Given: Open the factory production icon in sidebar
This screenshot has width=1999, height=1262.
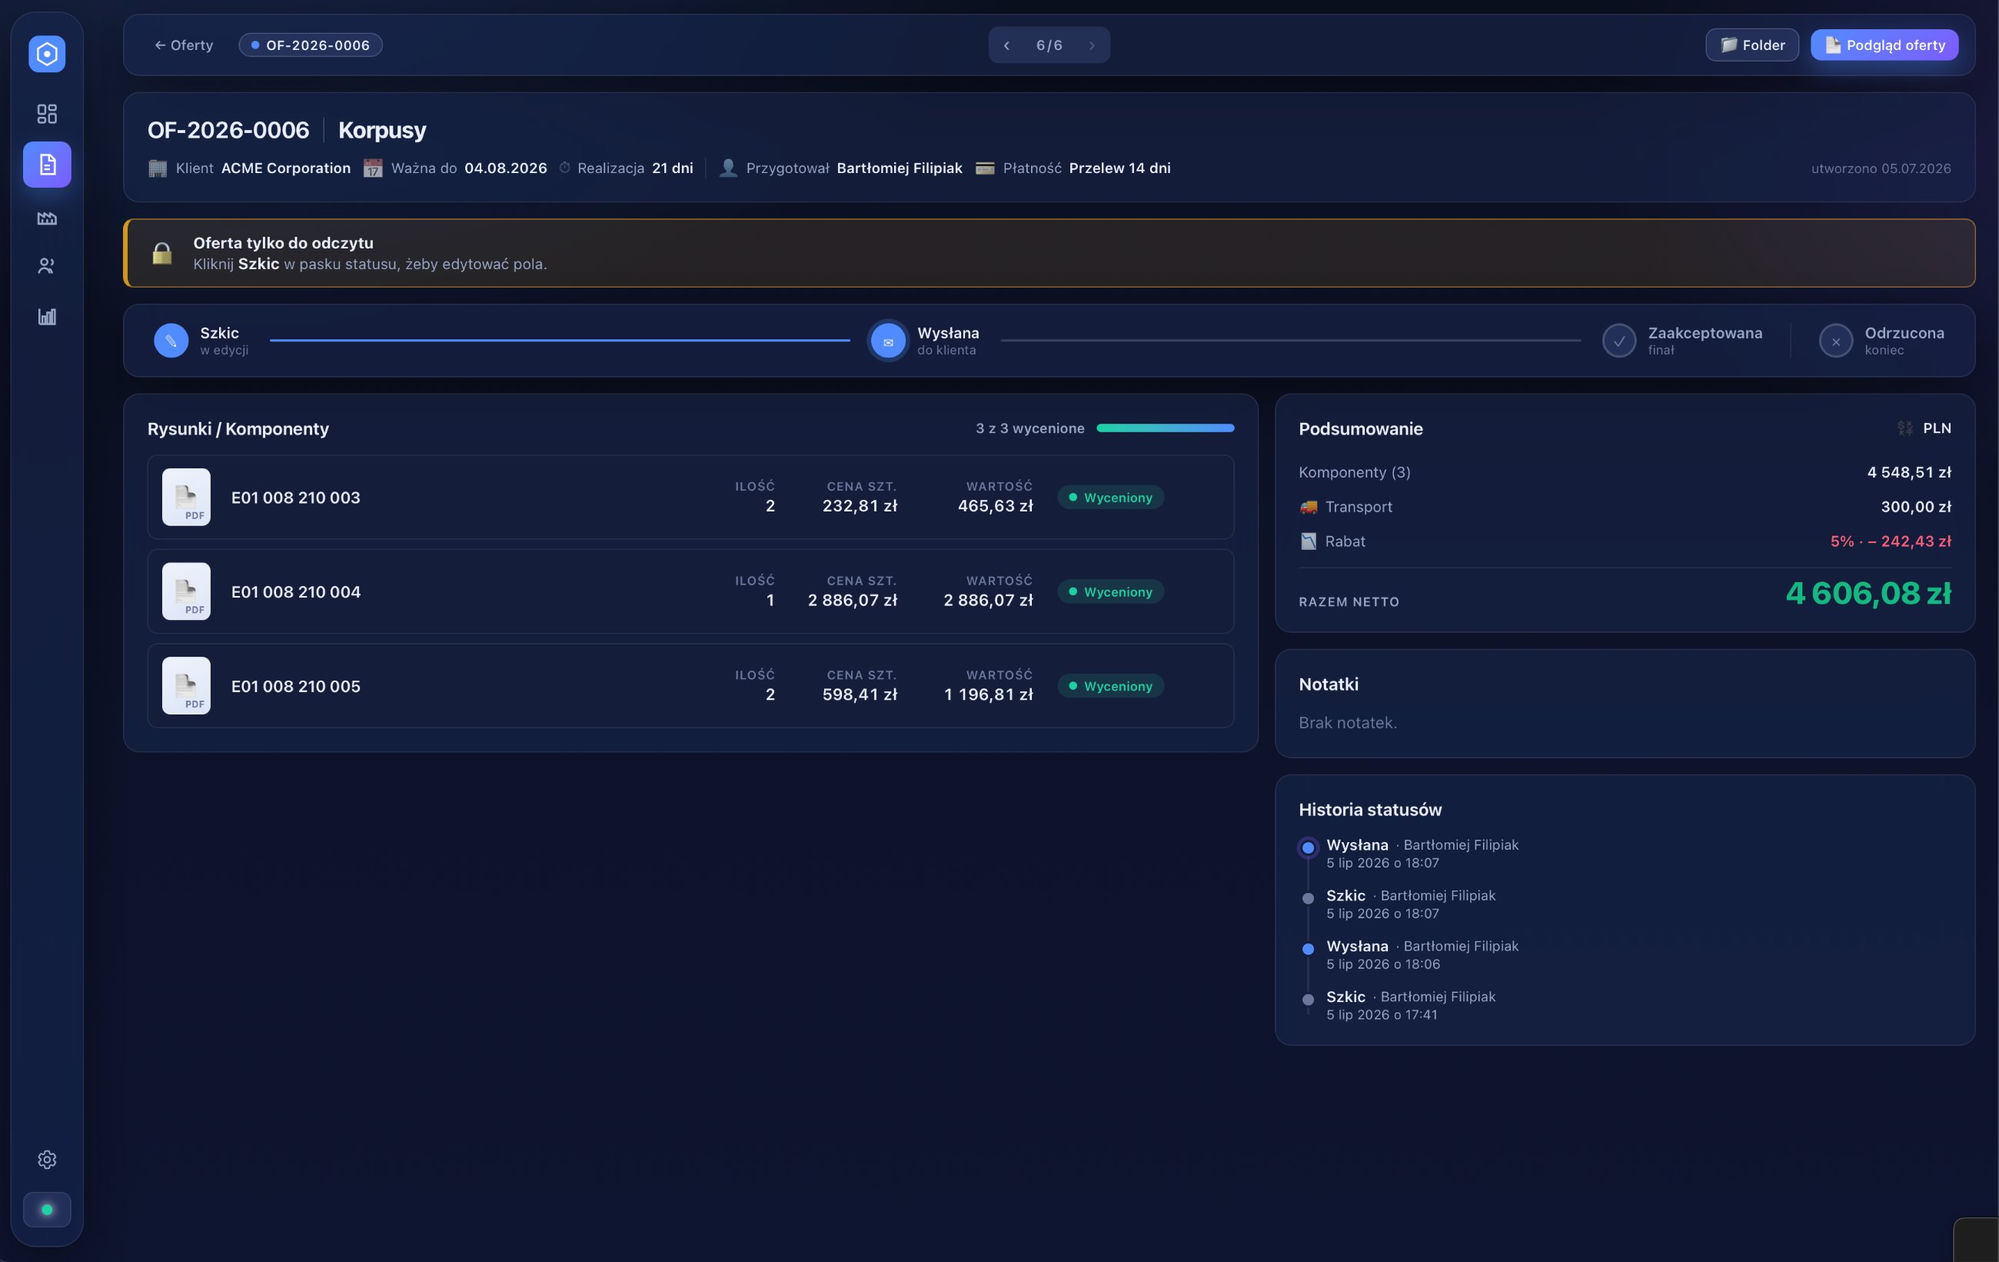Looking at the screenshot, I should [x=47, y=218].
